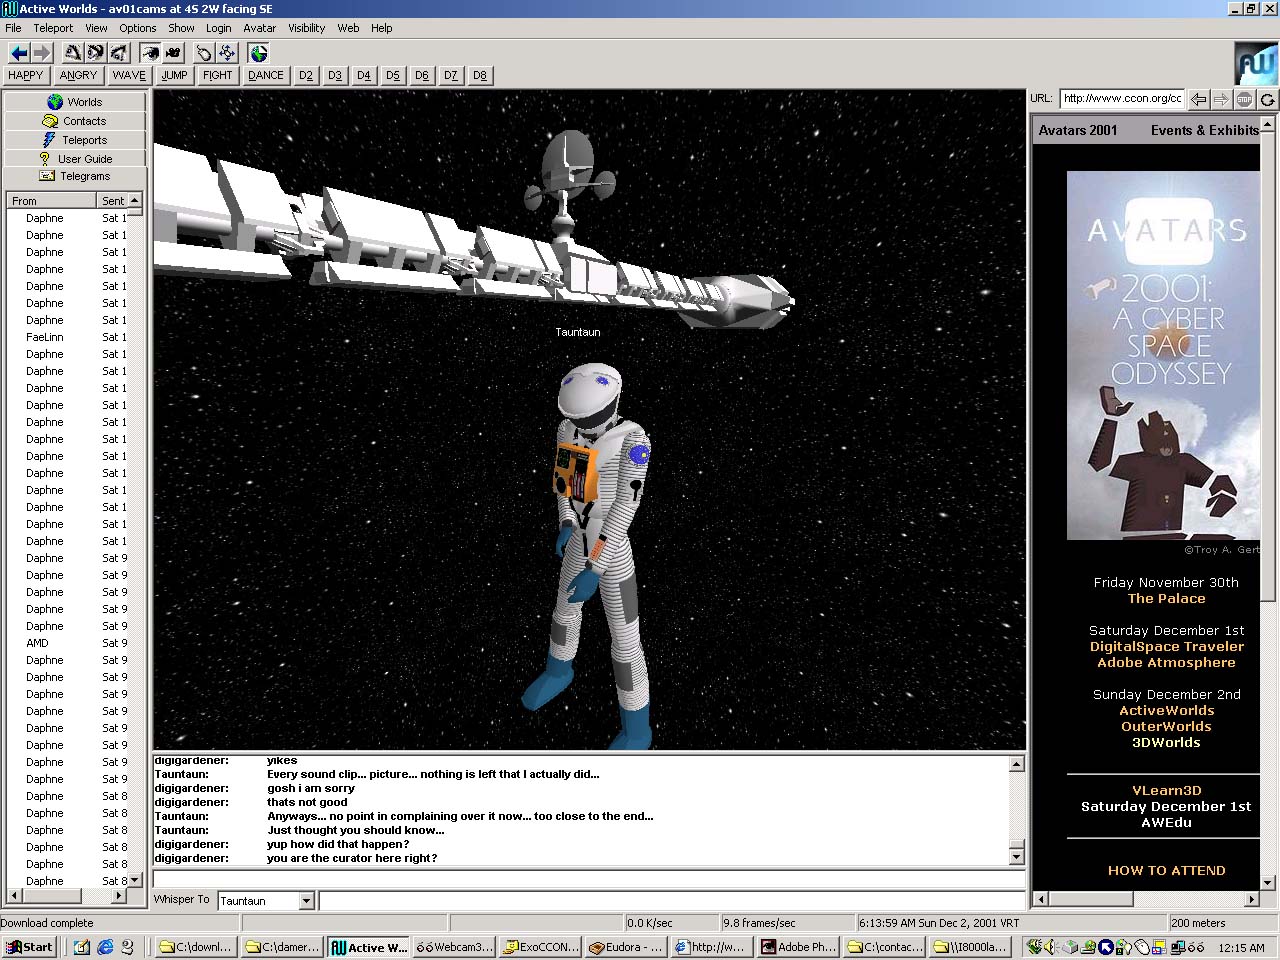The height and width of the screenshot is (960, 1280).
Task: Click the four-arrow move icon in toolbar
Action: point(227,53)
